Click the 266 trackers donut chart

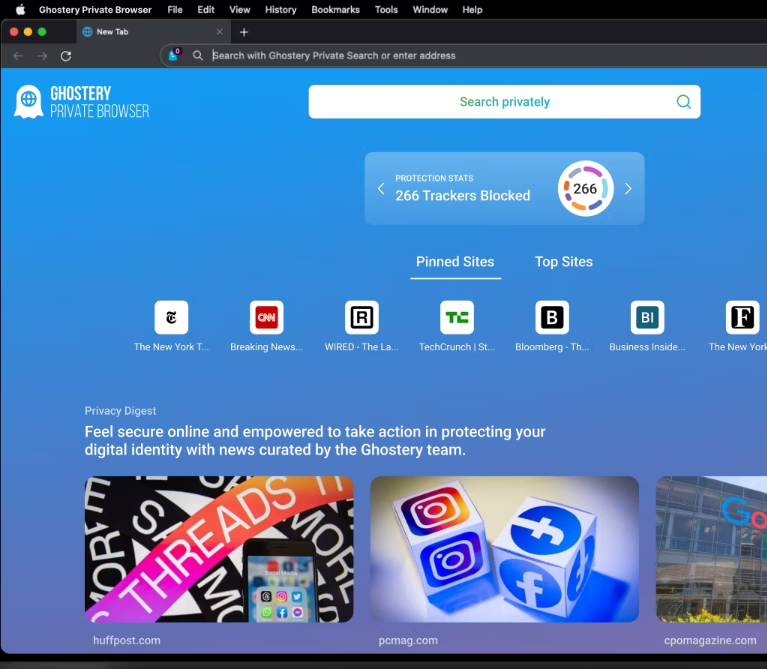[x=586, y=188]
